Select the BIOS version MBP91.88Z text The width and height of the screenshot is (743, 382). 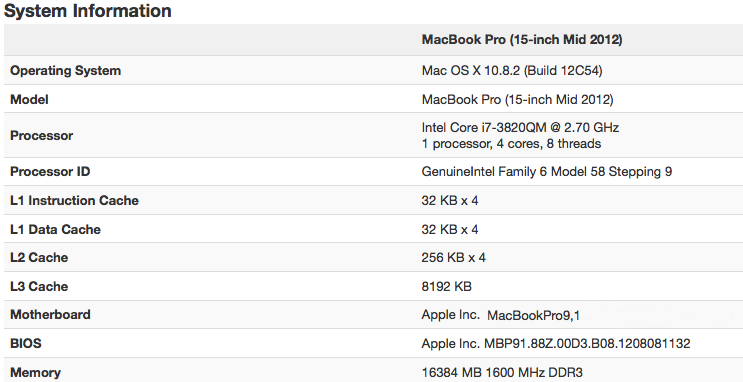pos(587,344)
